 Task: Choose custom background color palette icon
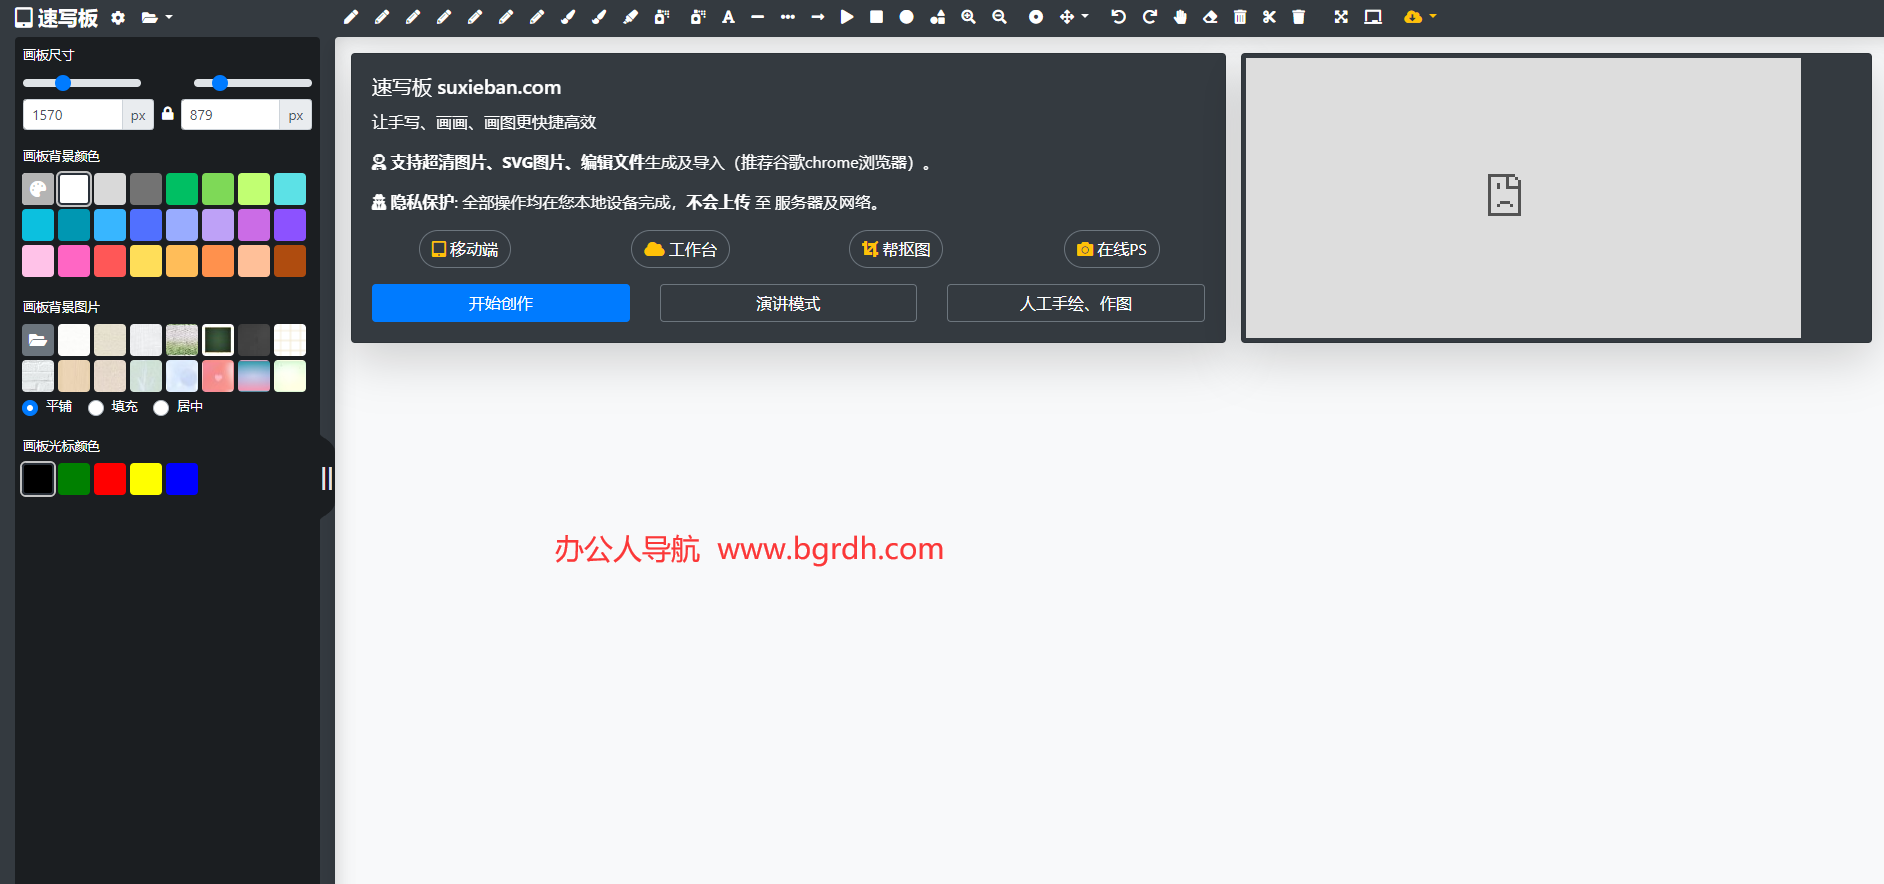coord(38,189)
